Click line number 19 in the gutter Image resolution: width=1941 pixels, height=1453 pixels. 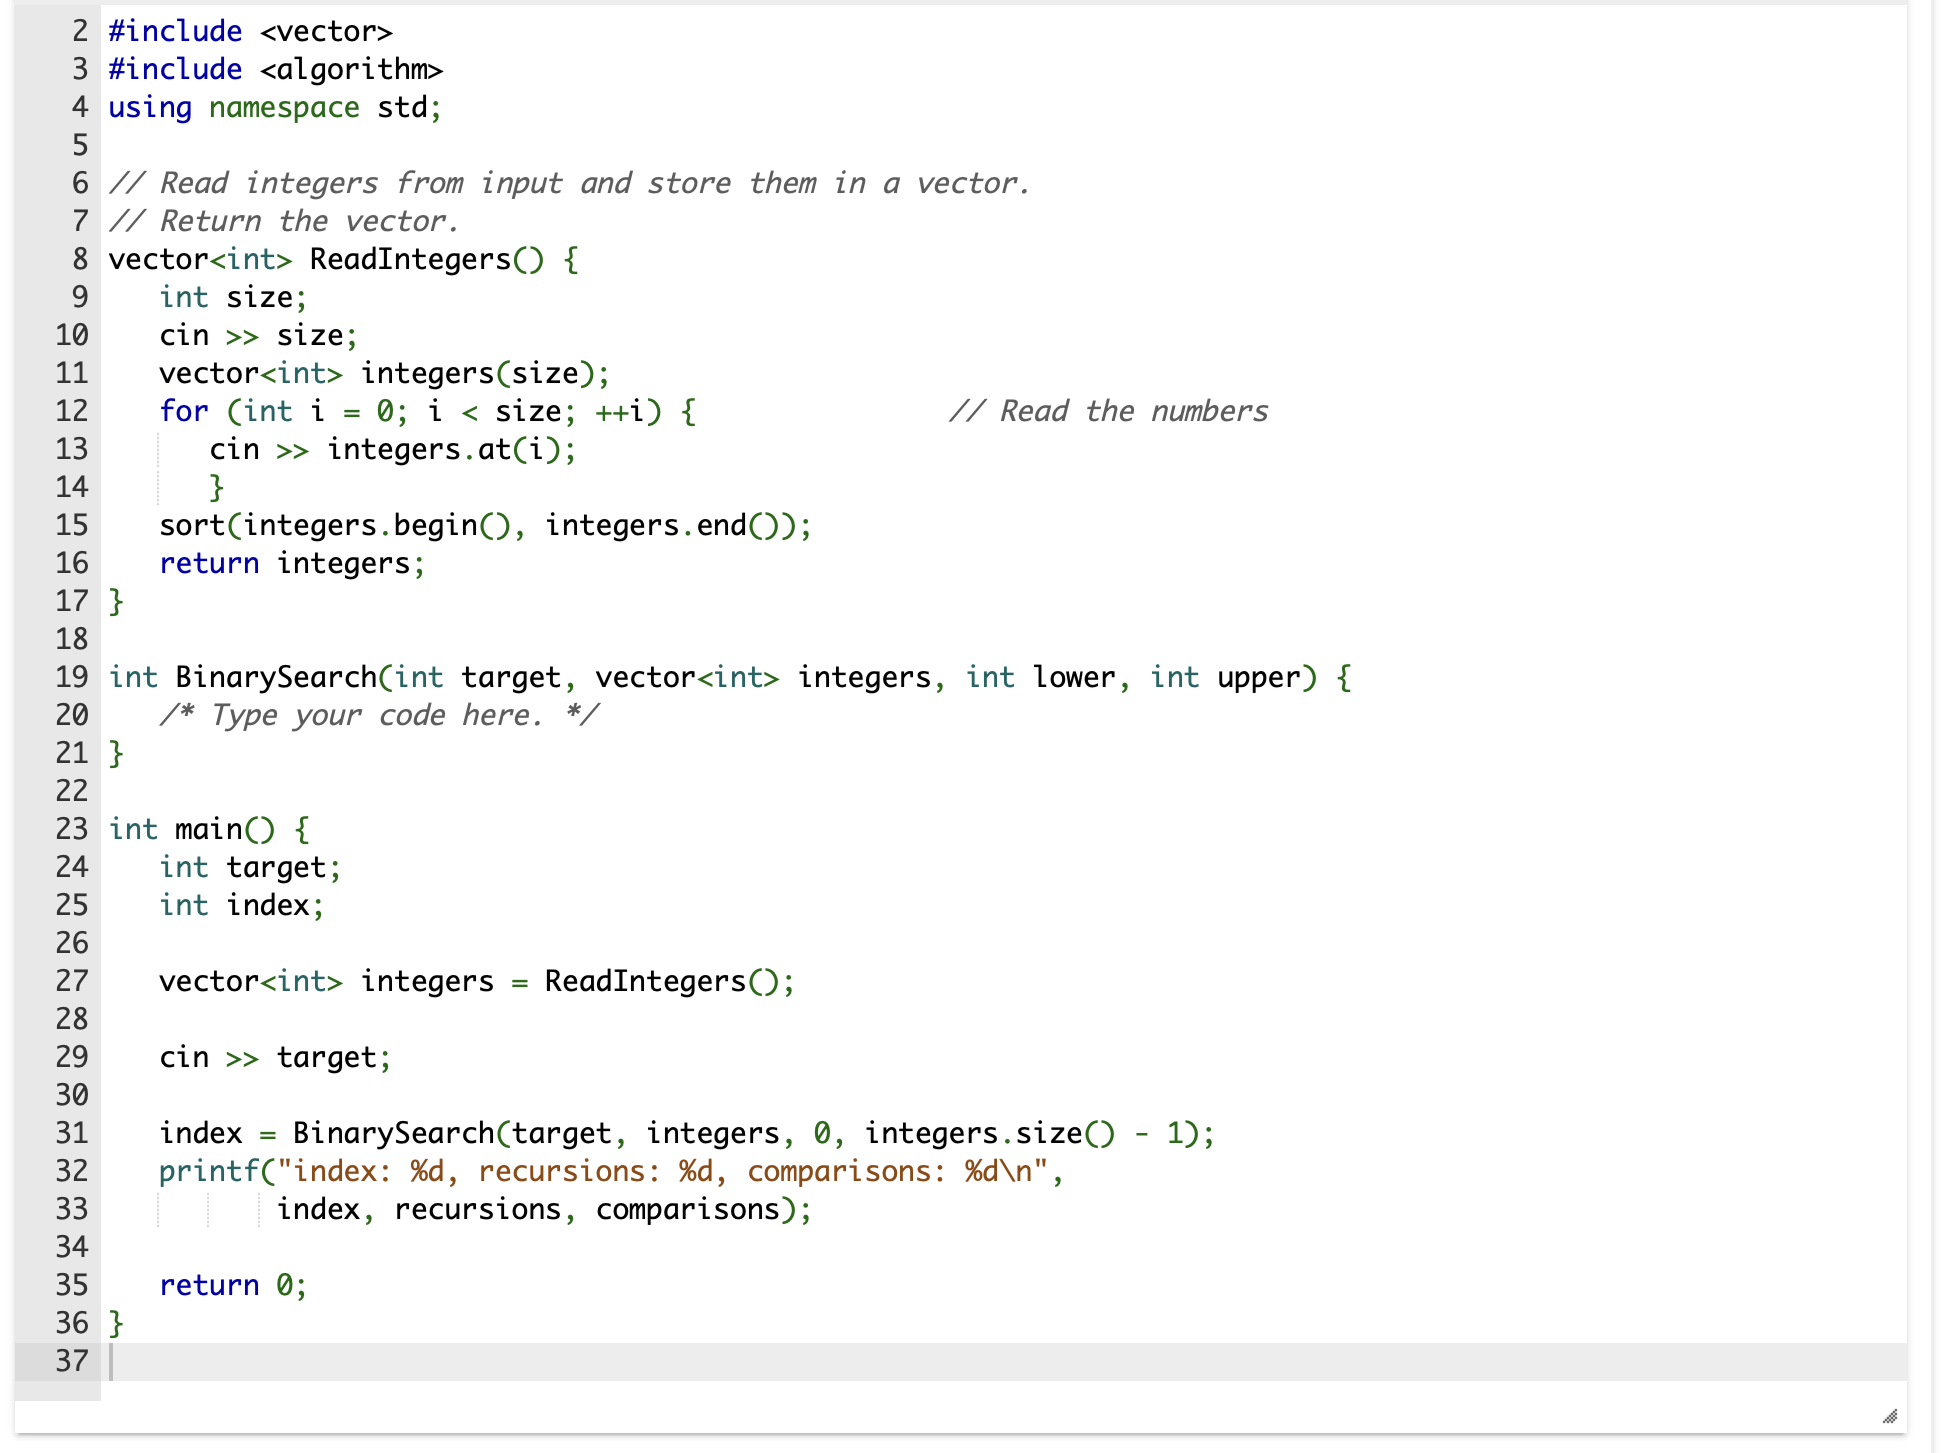71,677
